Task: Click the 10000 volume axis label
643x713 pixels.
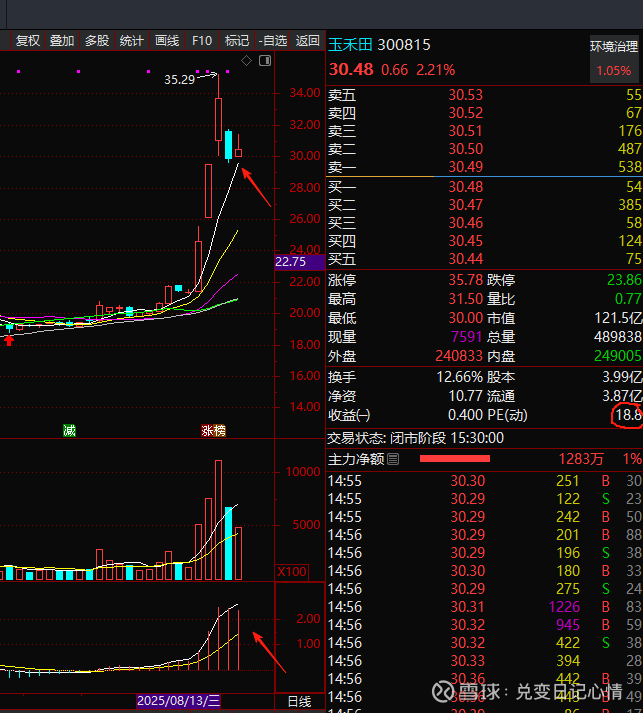Action: 303,472
